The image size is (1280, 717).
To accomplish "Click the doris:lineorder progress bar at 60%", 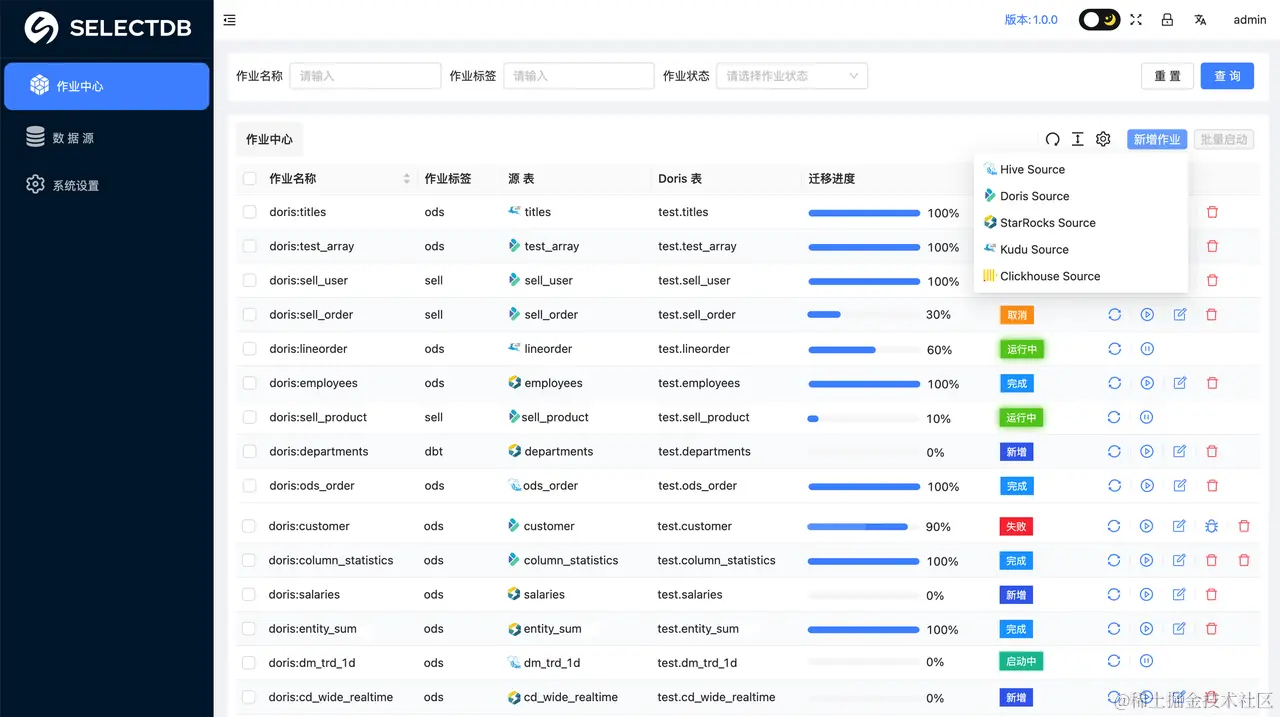I will click(864, 350).
